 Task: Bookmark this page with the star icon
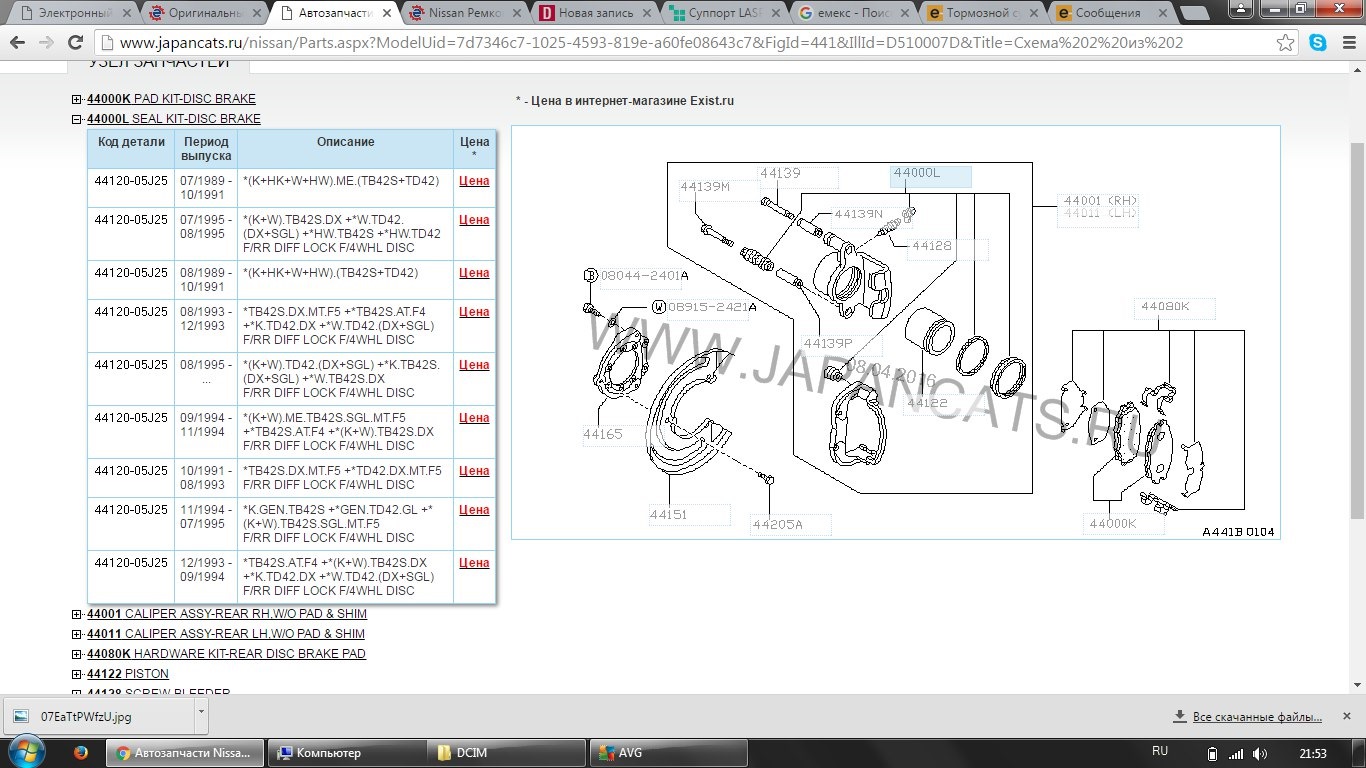coord(1286,43)
